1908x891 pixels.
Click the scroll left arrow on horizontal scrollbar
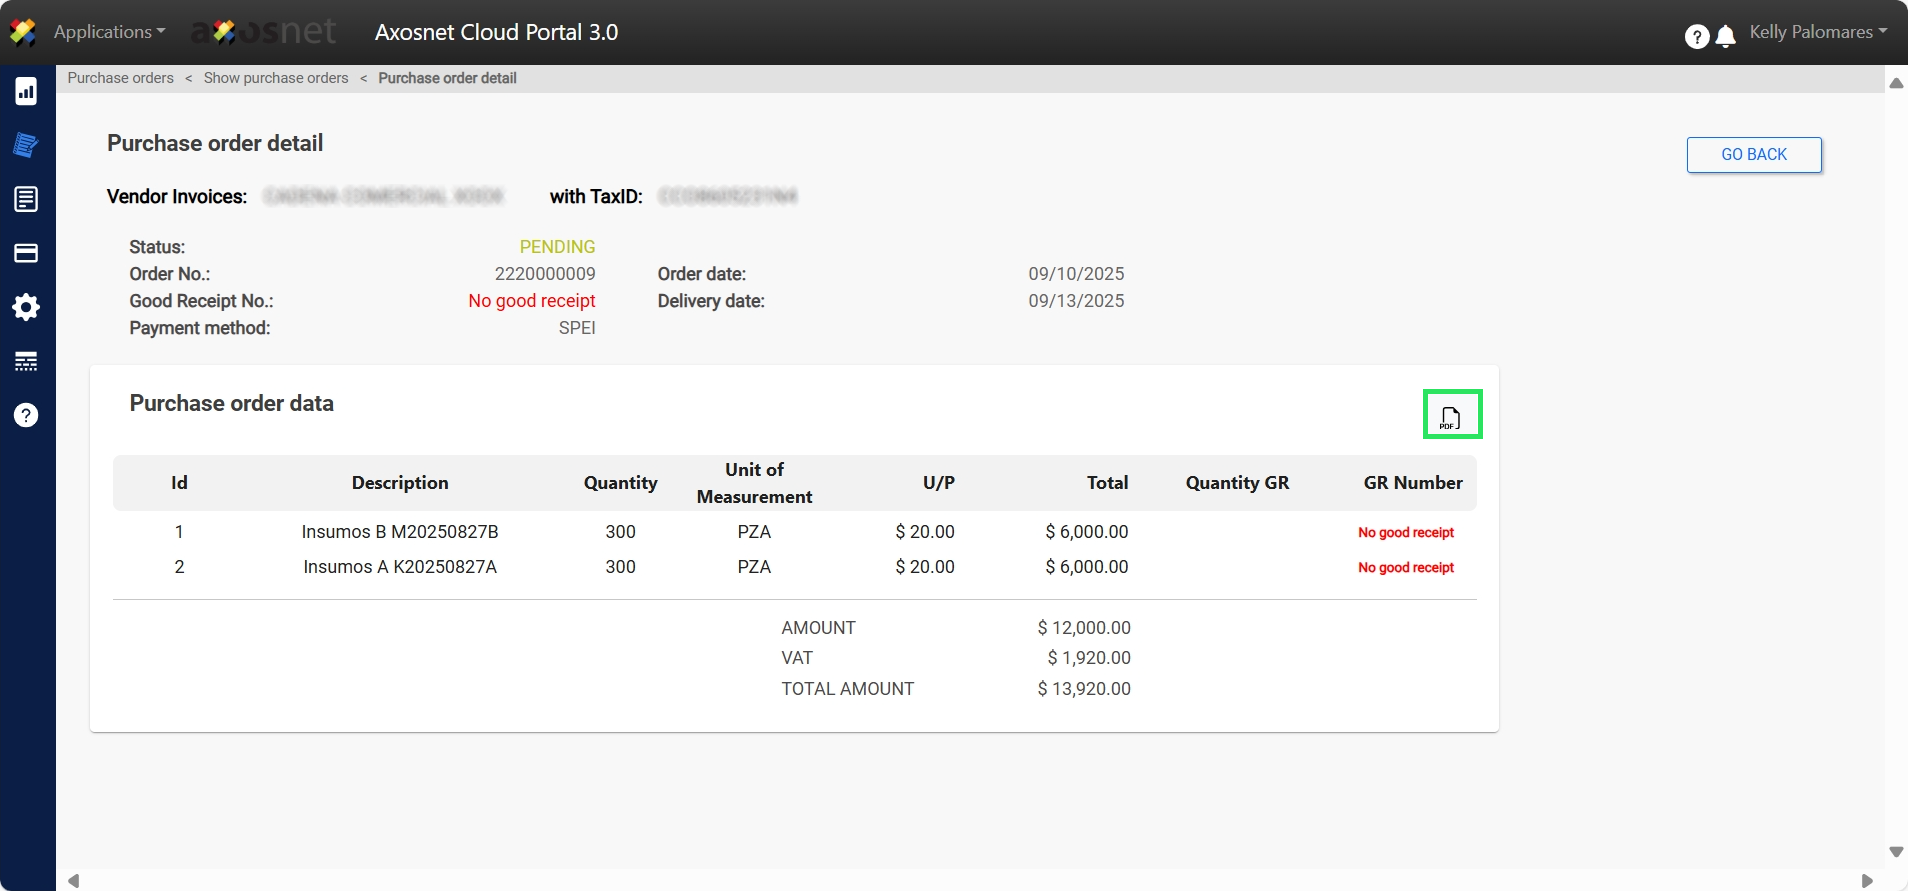[x=73, y=881]
